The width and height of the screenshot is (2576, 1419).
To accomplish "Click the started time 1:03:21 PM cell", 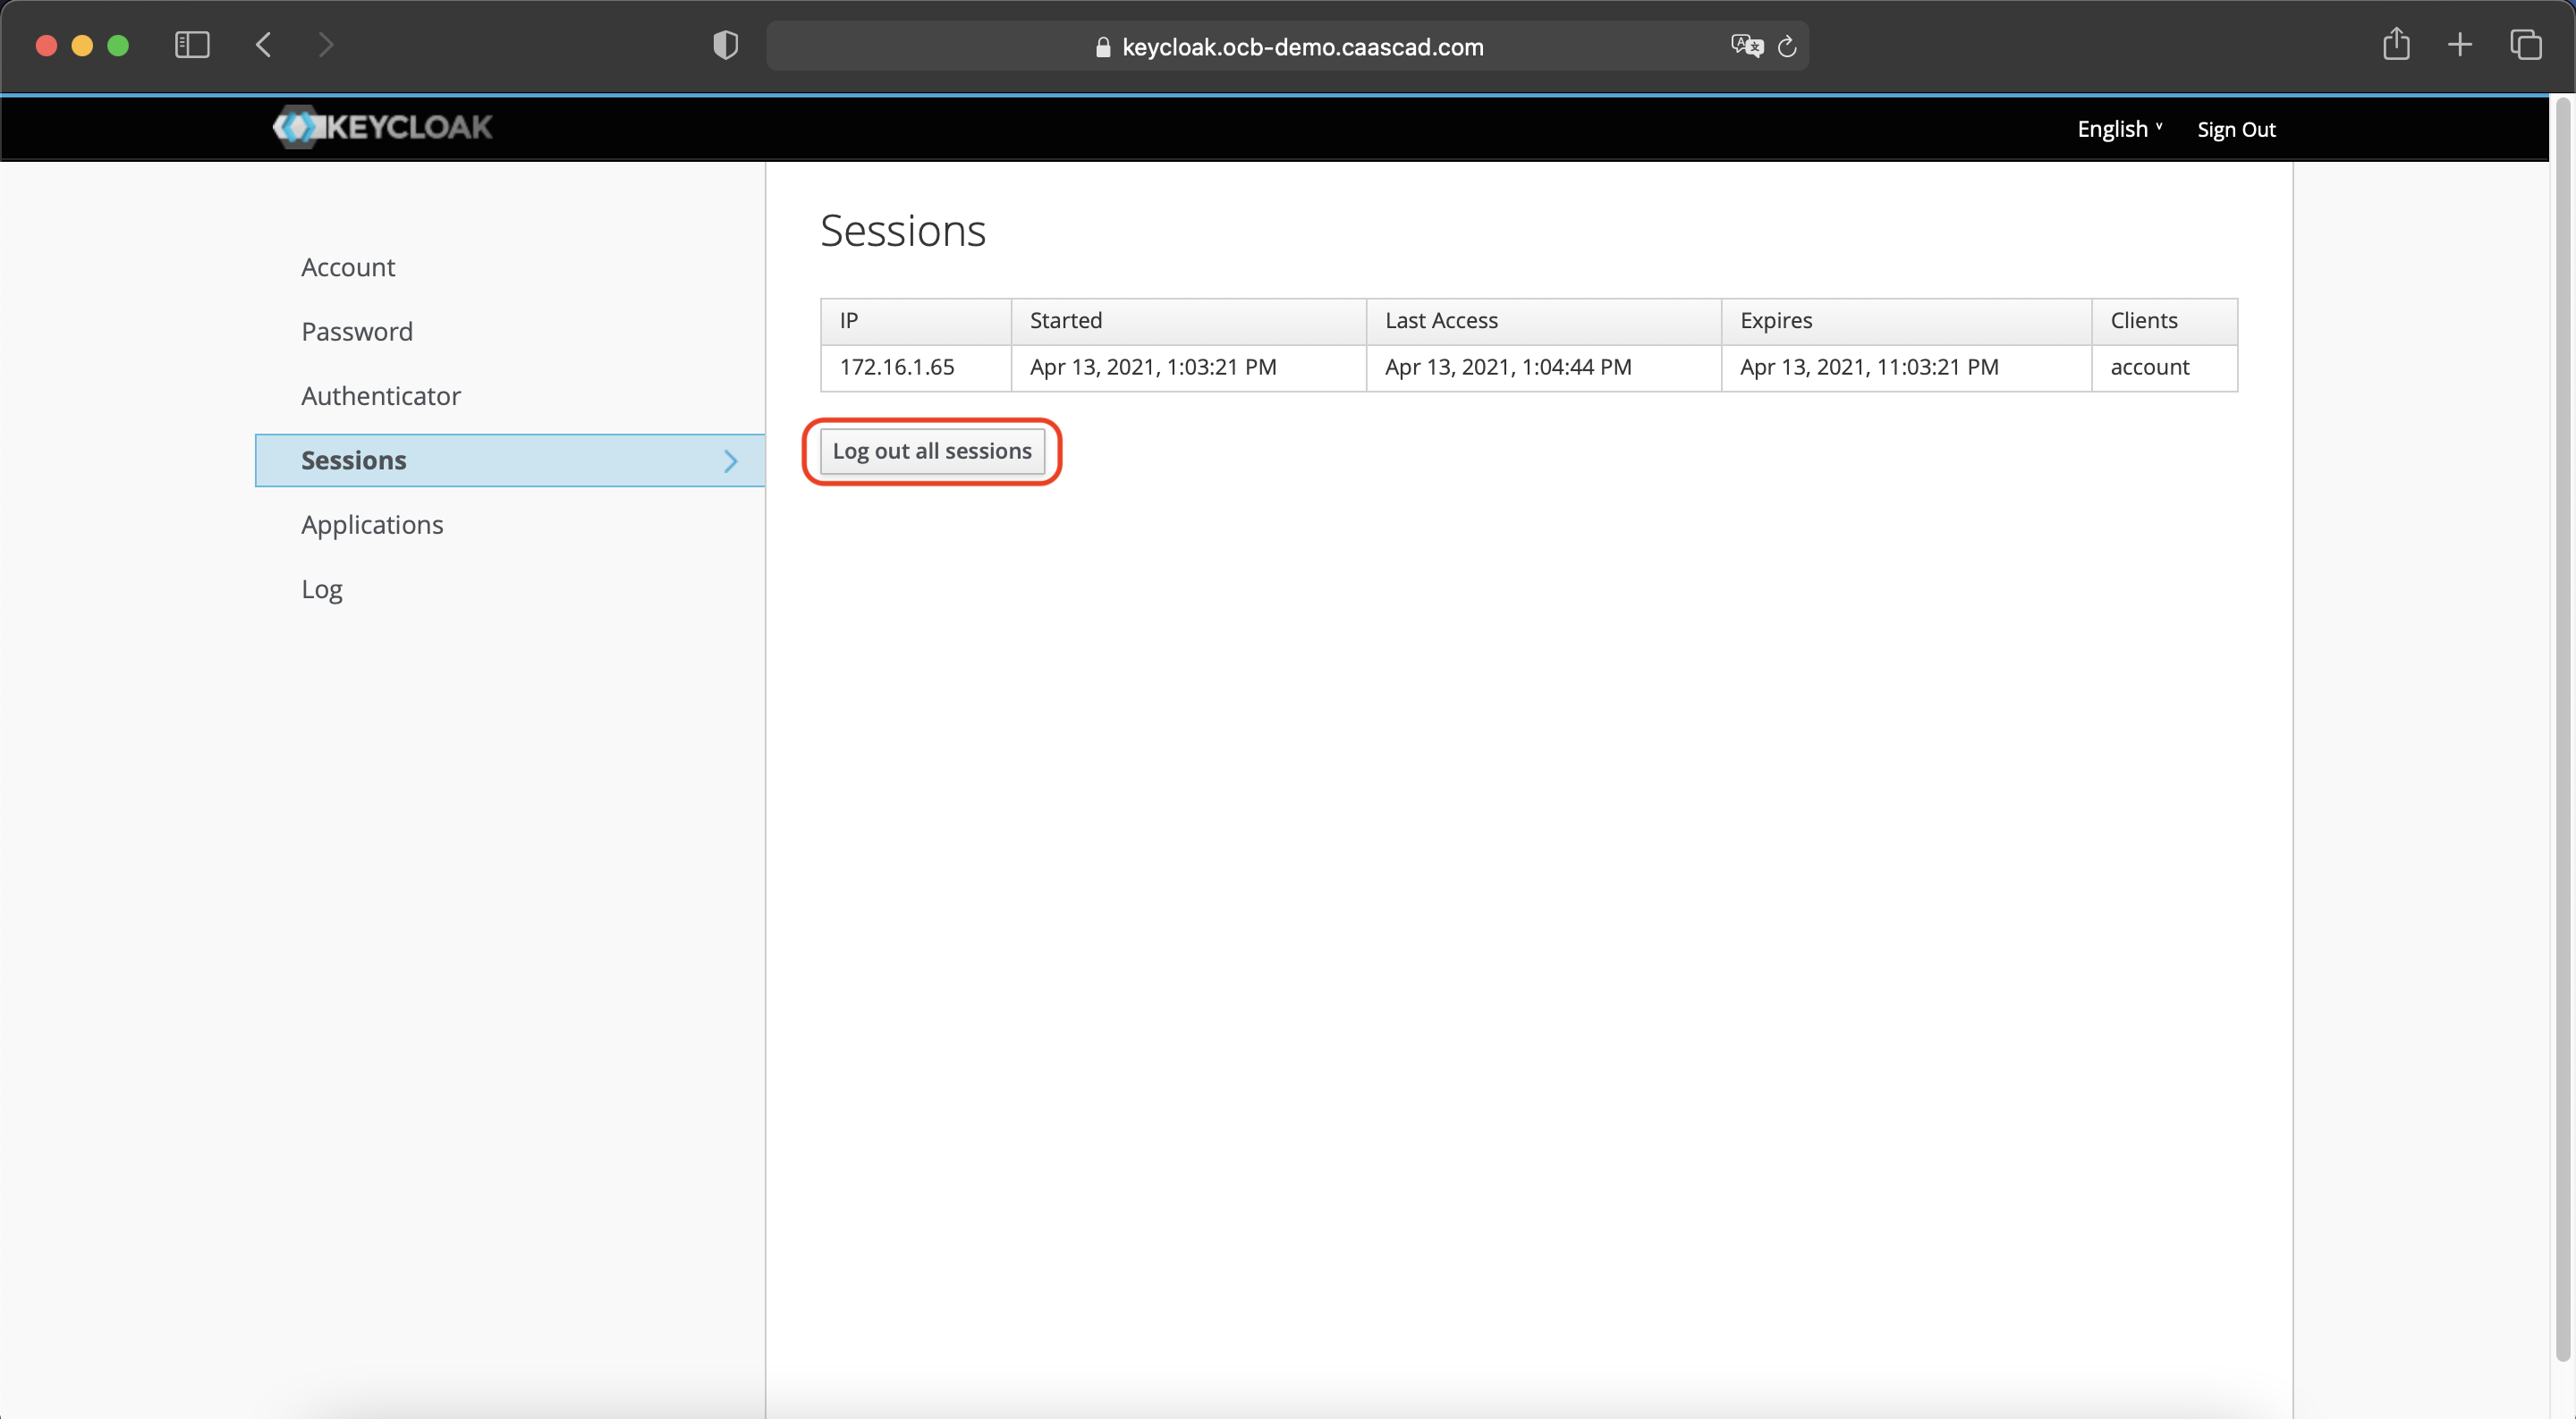I will coord(1189,368).
